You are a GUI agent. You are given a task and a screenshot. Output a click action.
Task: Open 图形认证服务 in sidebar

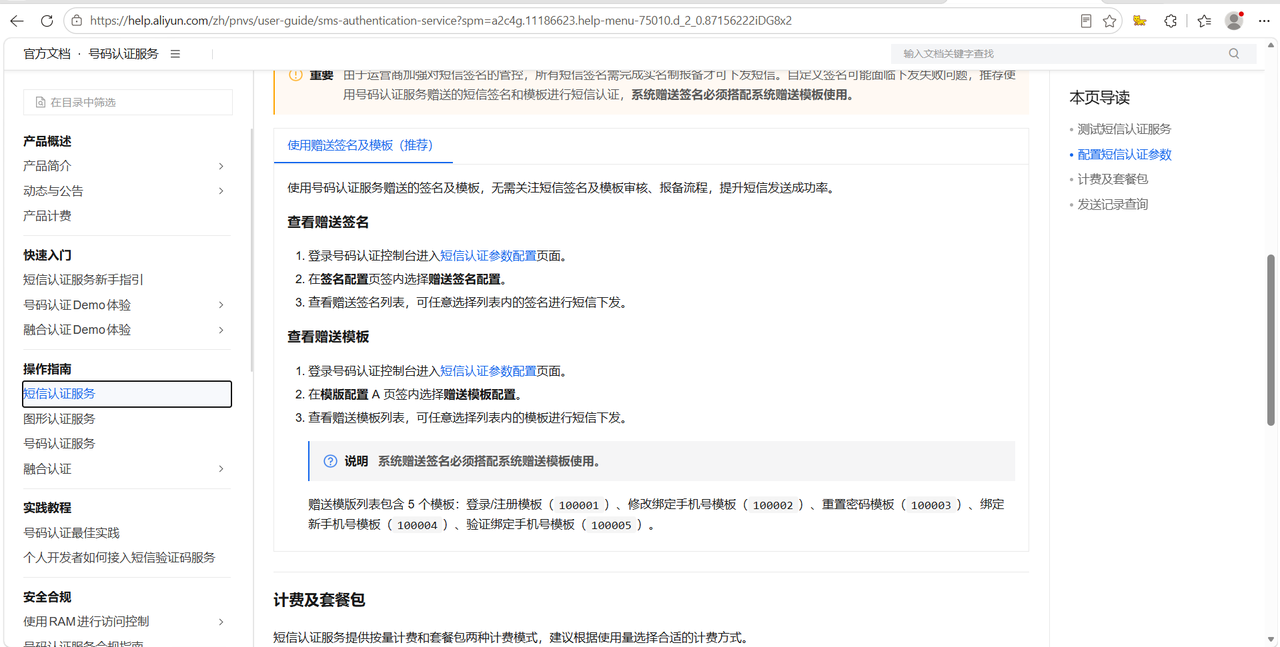click(59, 419)
